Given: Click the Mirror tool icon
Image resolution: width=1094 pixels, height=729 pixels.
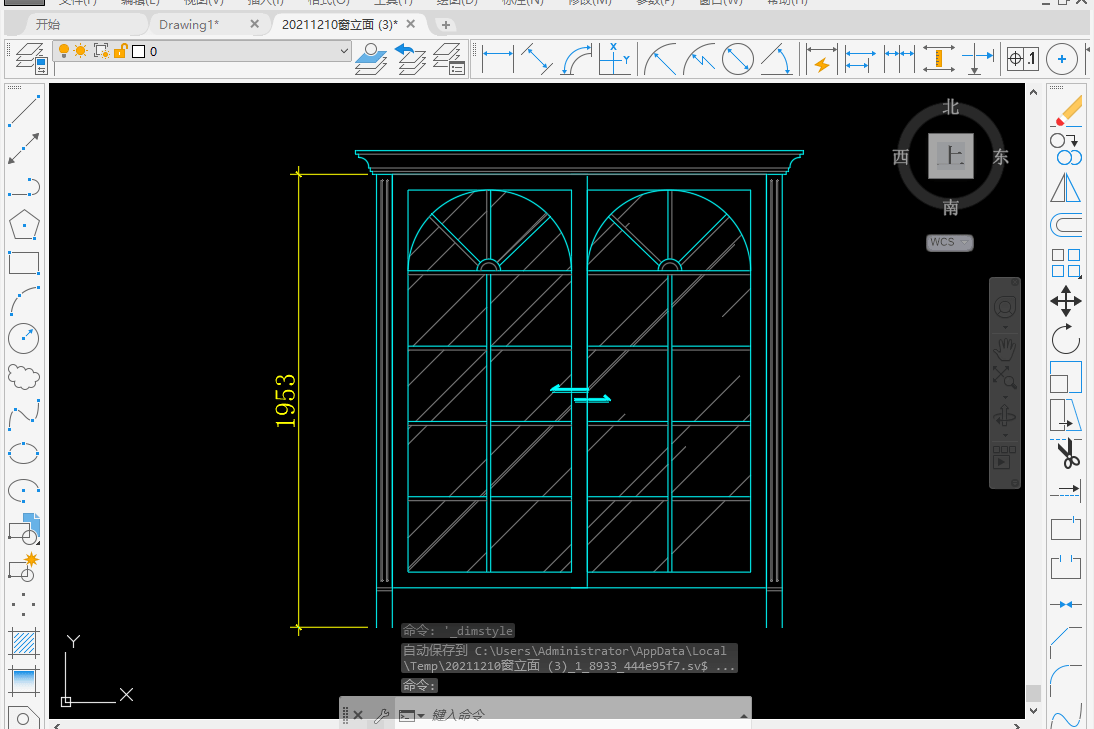Looking at the screenshot, I should [x=1067, y=188].
